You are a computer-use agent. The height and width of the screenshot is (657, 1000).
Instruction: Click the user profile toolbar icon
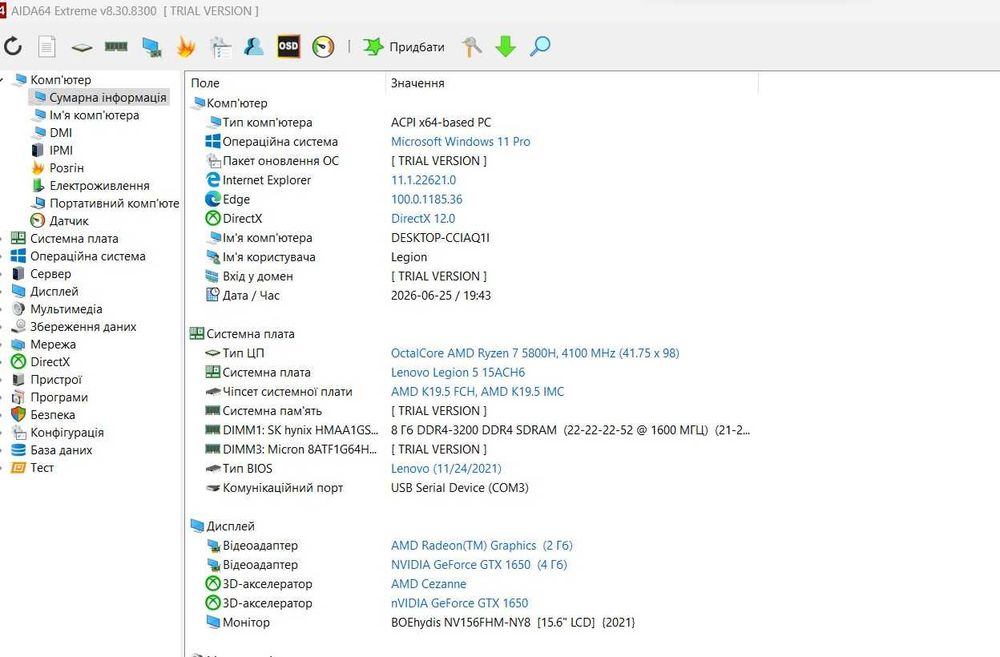(254, 47)
